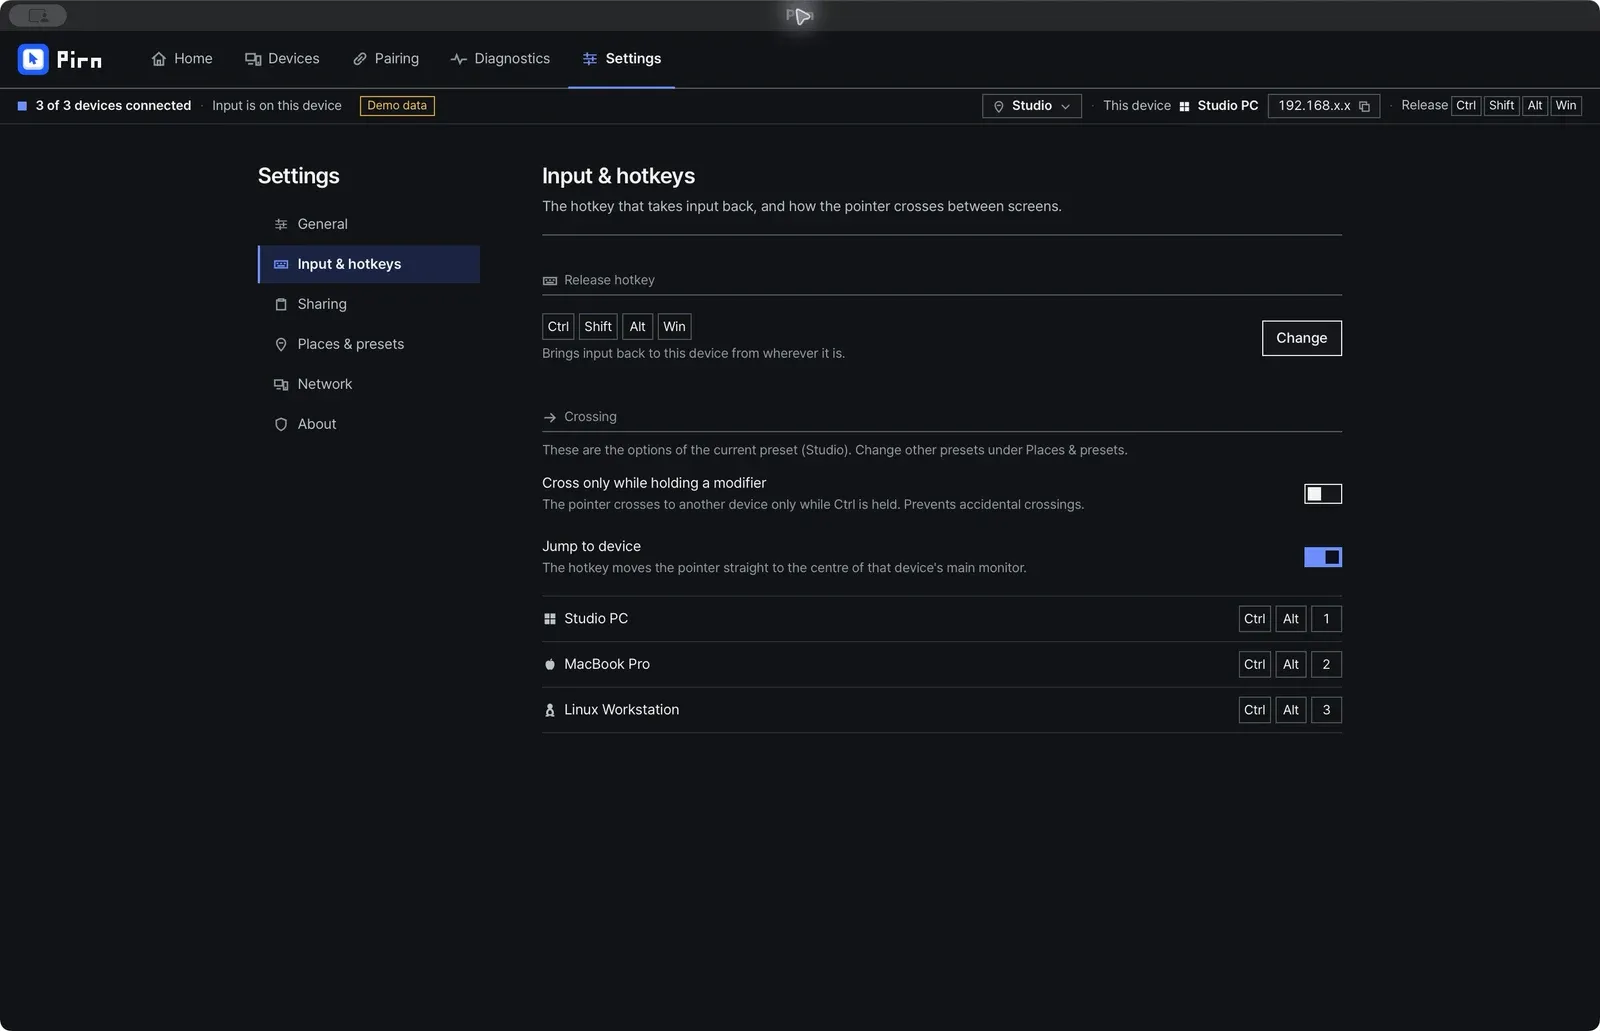Enable Cross only while holding a modifier
This screenshot has width=1600, height=1031.
[1322, 494]
